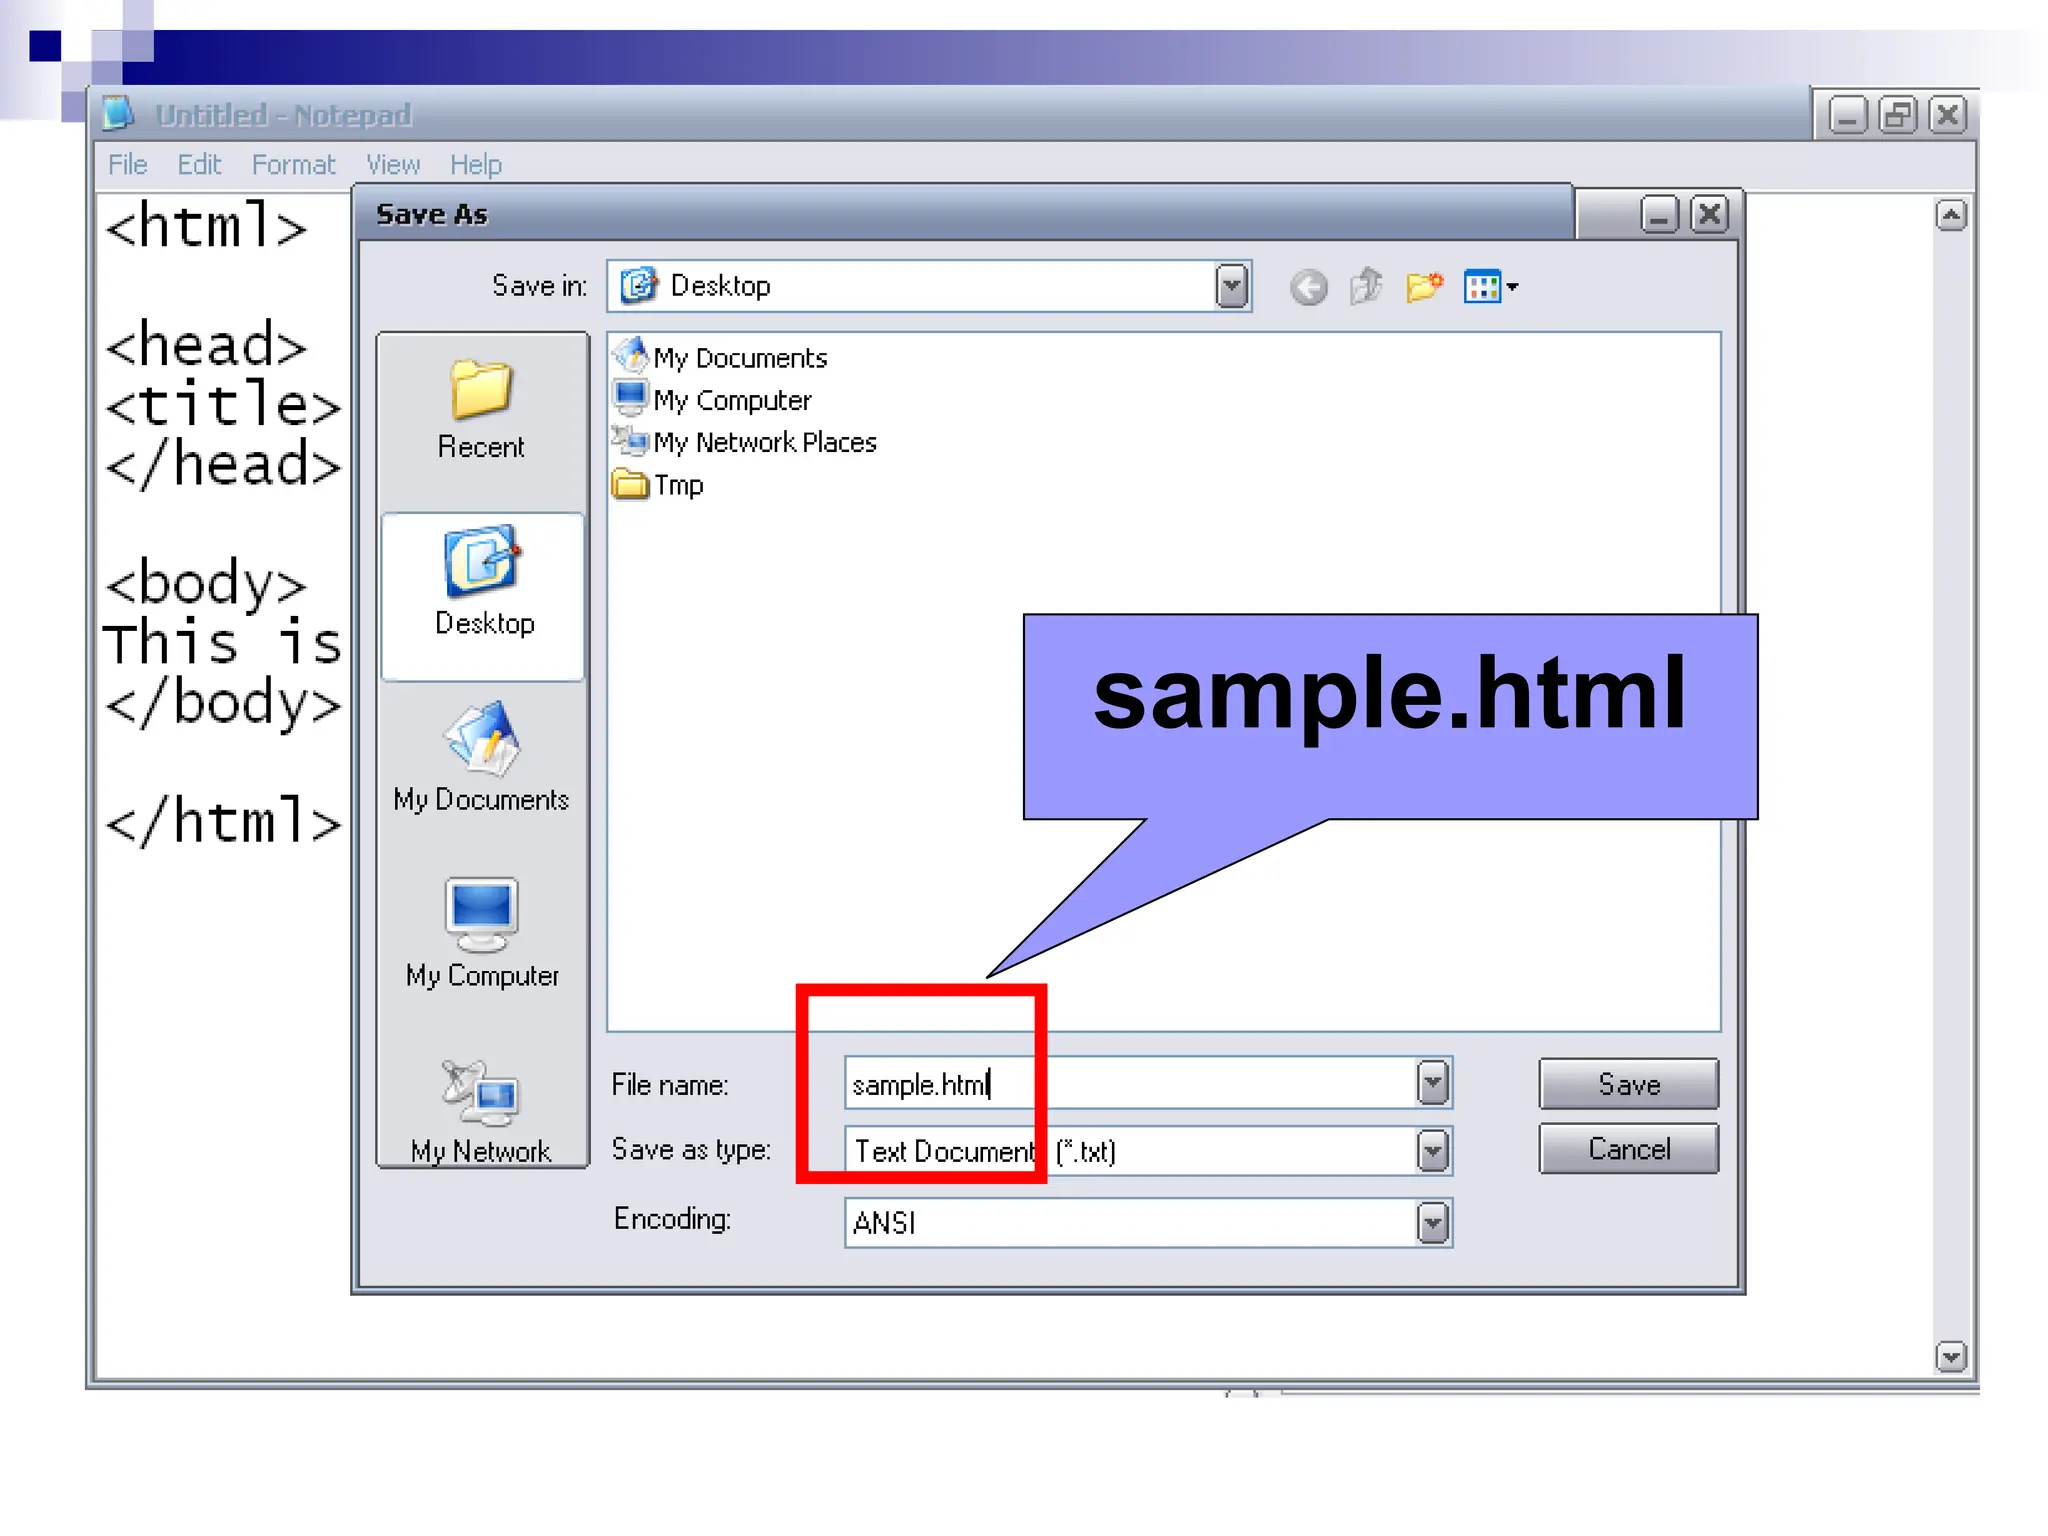This screenshot has height=1536, width=2048.
Task: Click the Back arrow icon in Save As toolbar
Action: [1308, 288]
